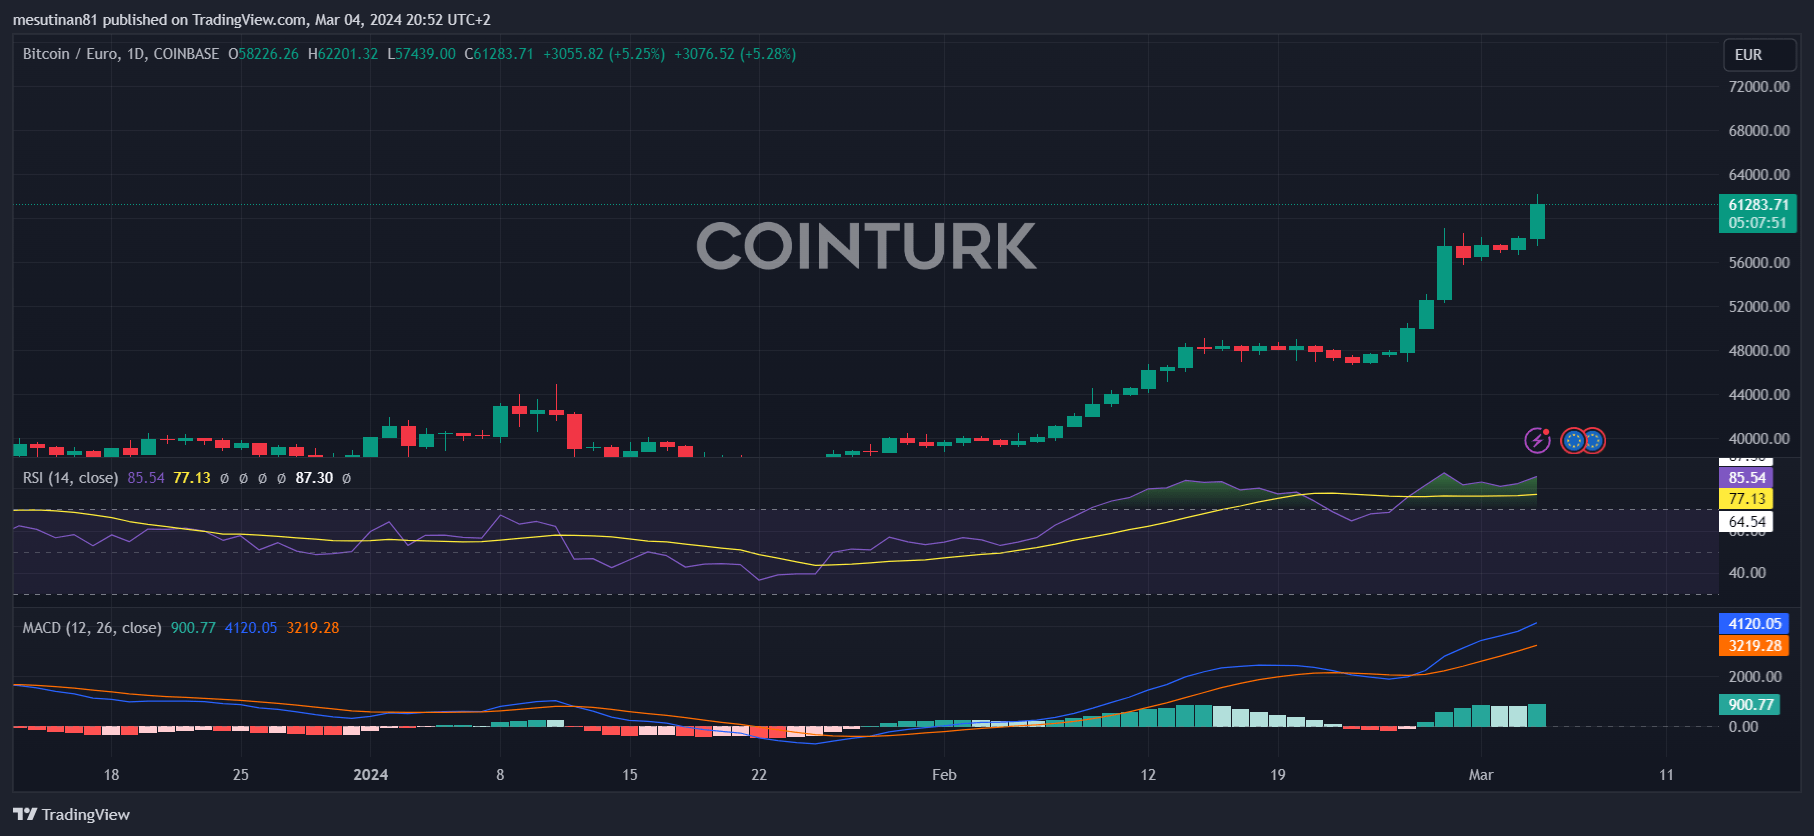Screen dimensions: 1814x836
Task: Open the EUR currency selector
Action: [1759, 55]
